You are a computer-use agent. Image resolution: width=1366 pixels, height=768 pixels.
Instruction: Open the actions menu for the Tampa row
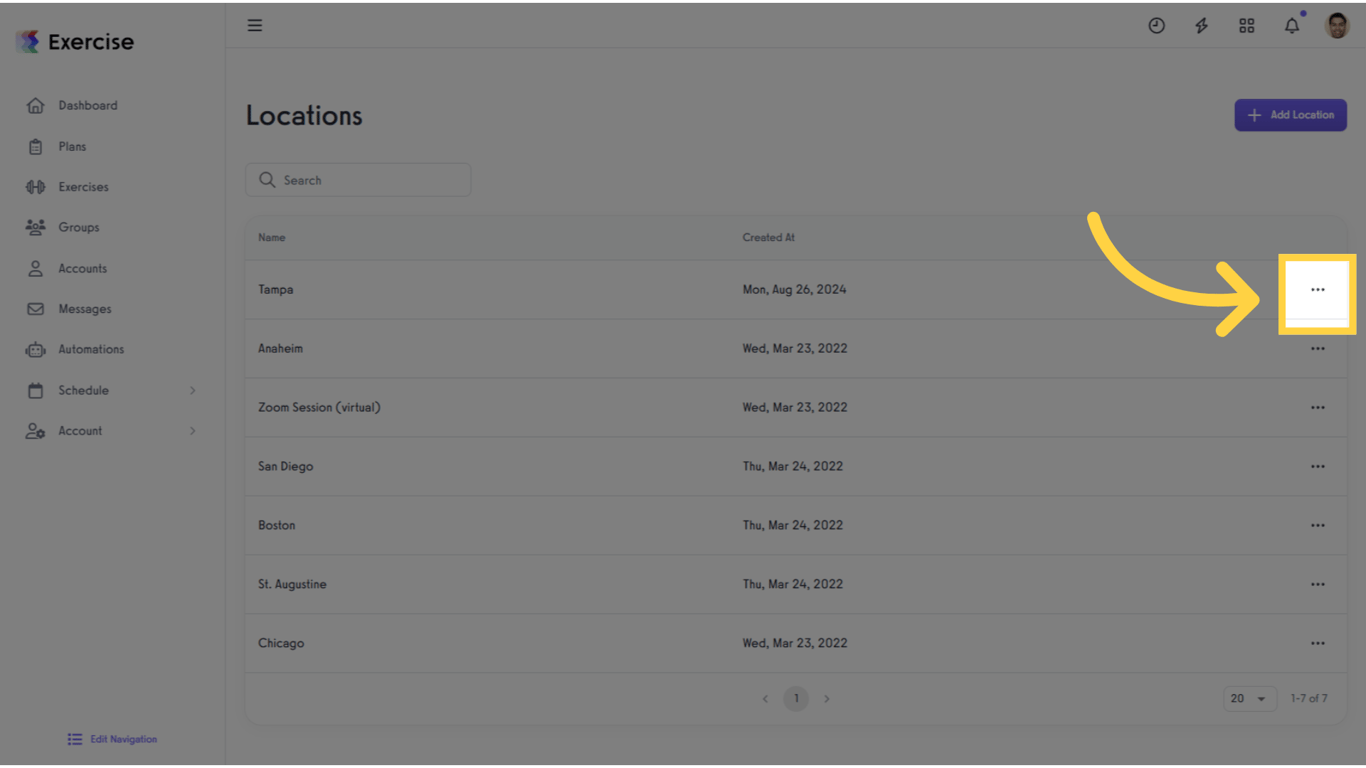point(1317,289)
